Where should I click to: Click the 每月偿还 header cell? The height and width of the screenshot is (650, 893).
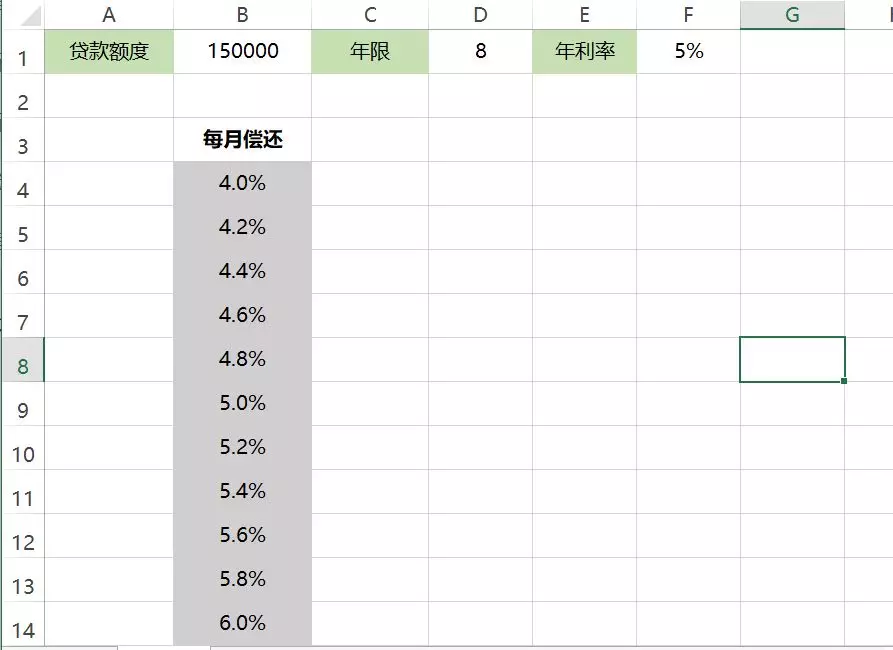pos(243,140)
